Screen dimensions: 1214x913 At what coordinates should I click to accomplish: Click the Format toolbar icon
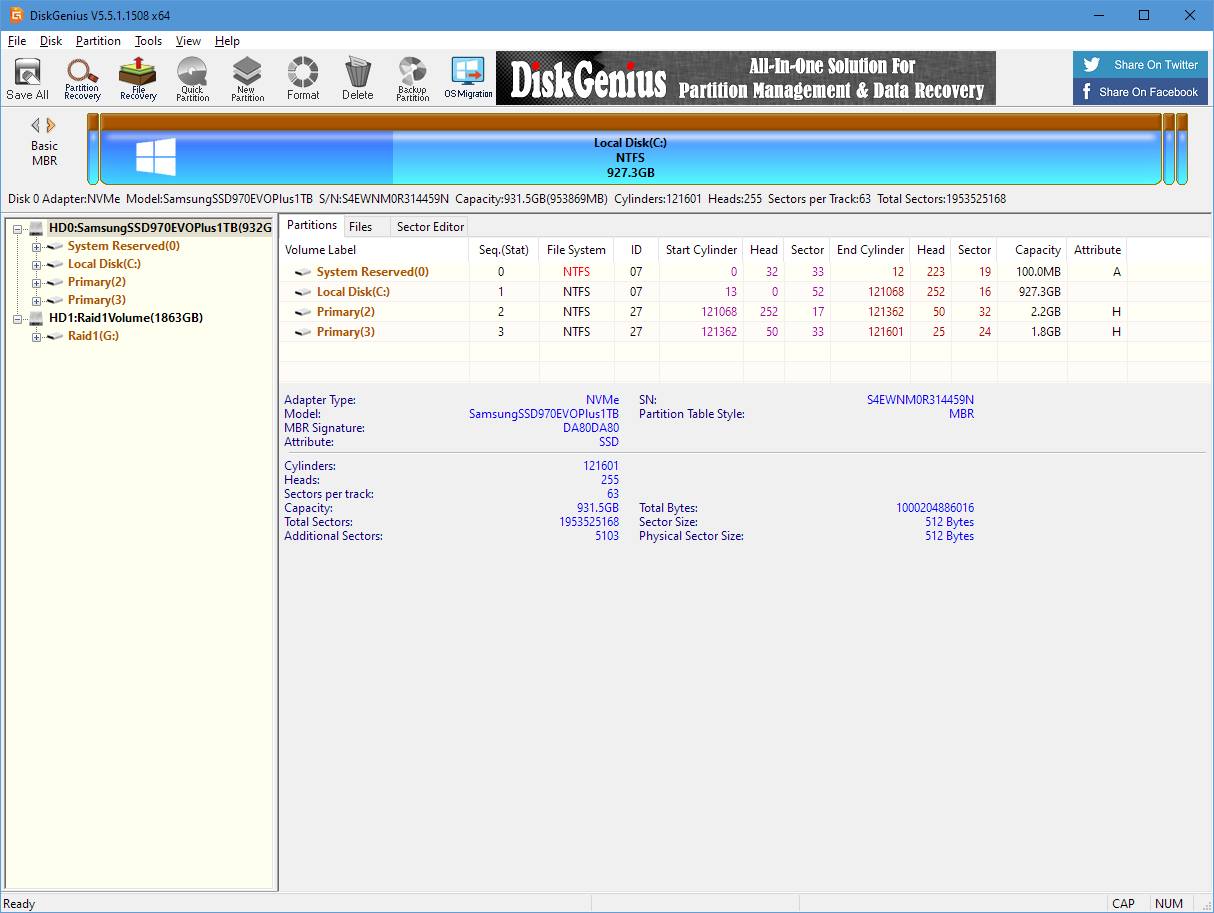(x=303, y=79)
